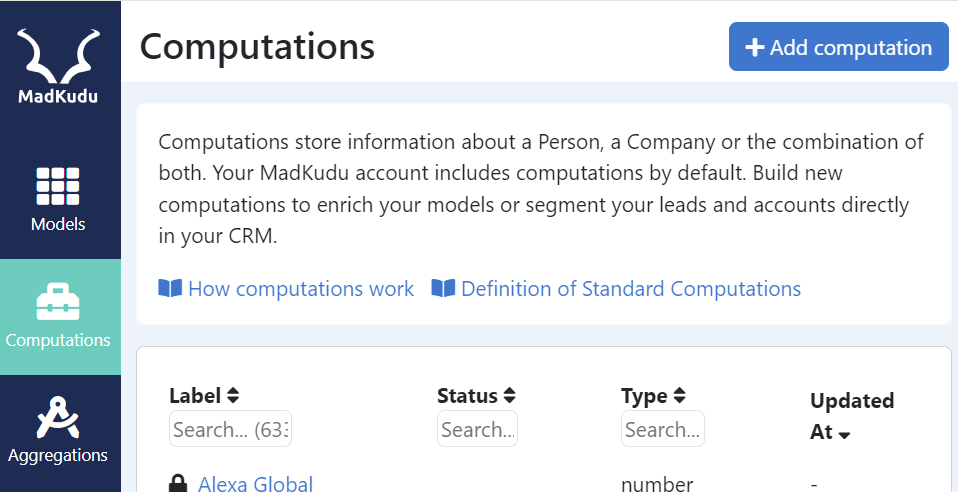This screenshot has width=958, height=492.
Task: Click the lock icon next to Alexa Global
Action: [178, 484]
